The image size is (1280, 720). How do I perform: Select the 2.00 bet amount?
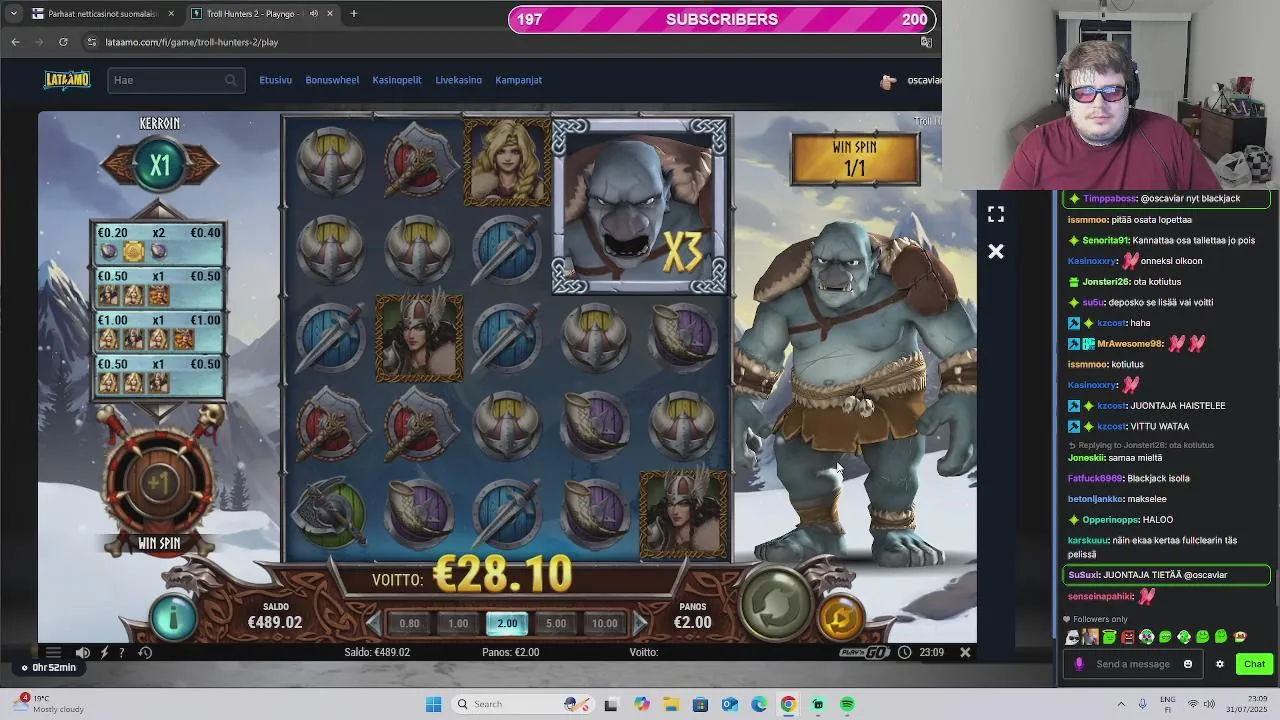[x=507, y=623]
